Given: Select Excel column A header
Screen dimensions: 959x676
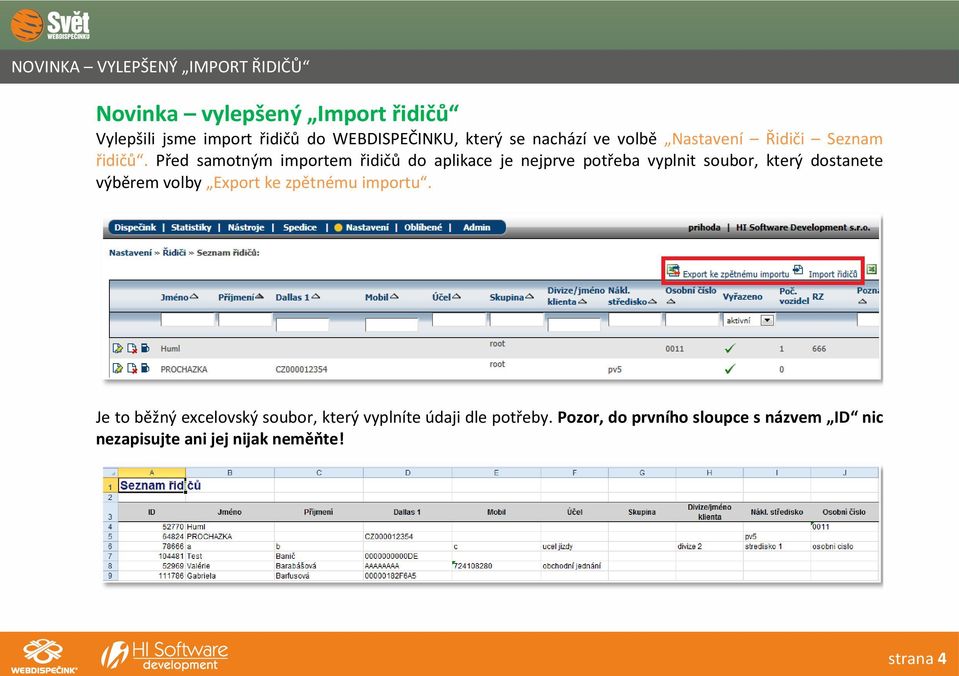Looking at the screenshot, I should point(152,473).
